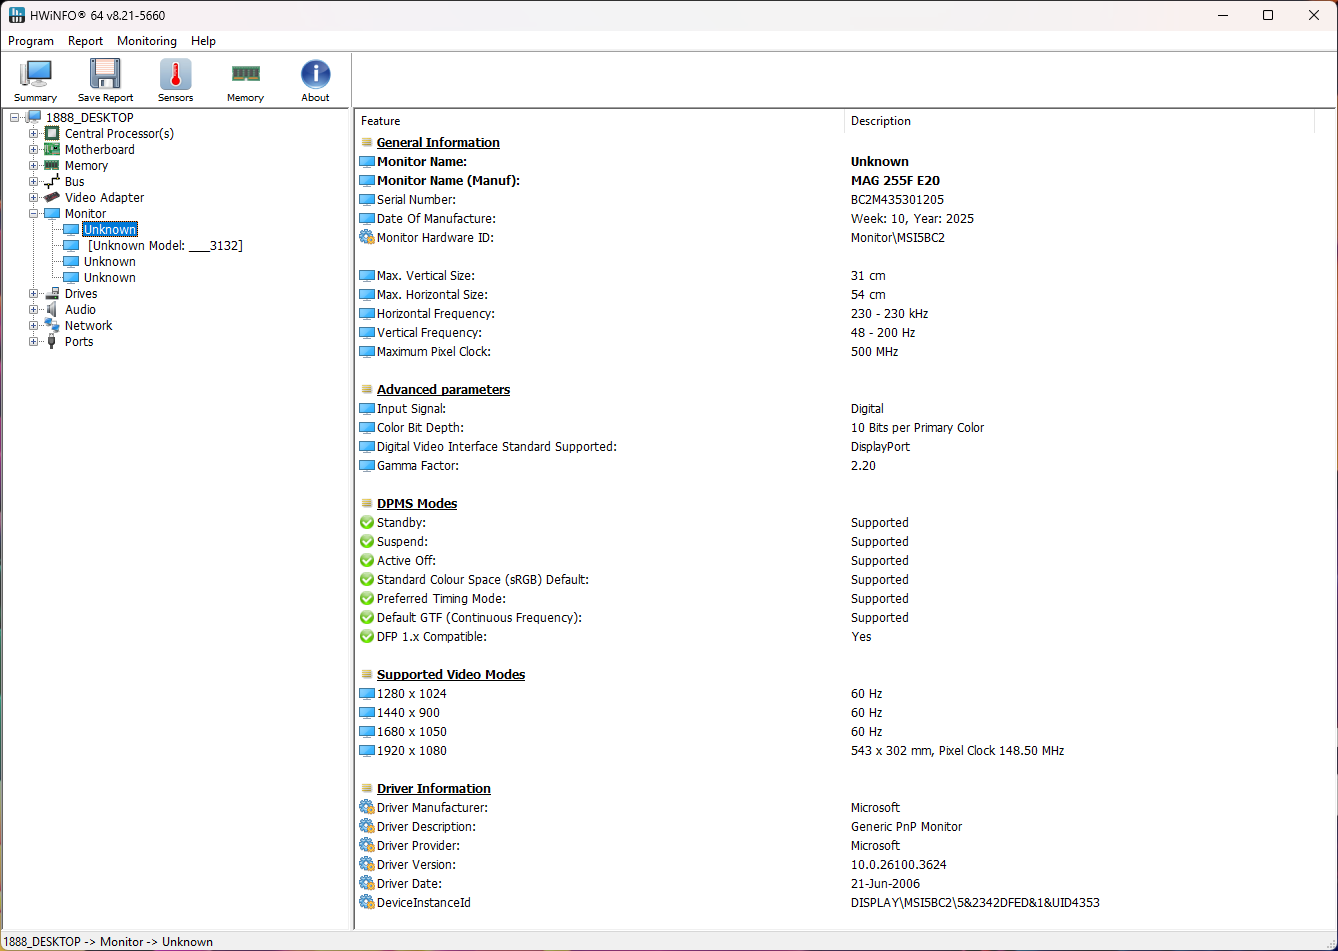The height and width of the screenshot is (951, 1338).
Task: Select the Motherboard icon in the tree
Action: click(52, 150)
